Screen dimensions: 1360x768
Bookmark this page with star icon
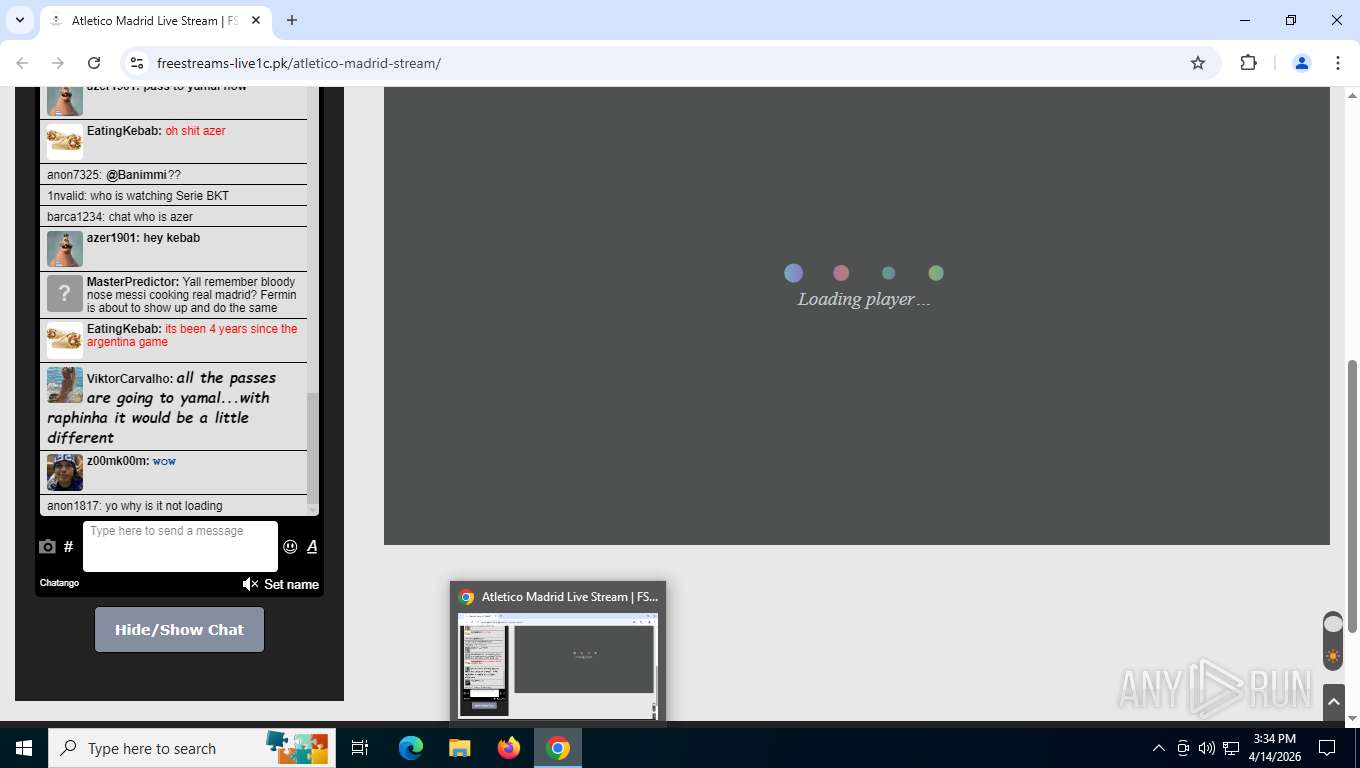(1198, 63)
